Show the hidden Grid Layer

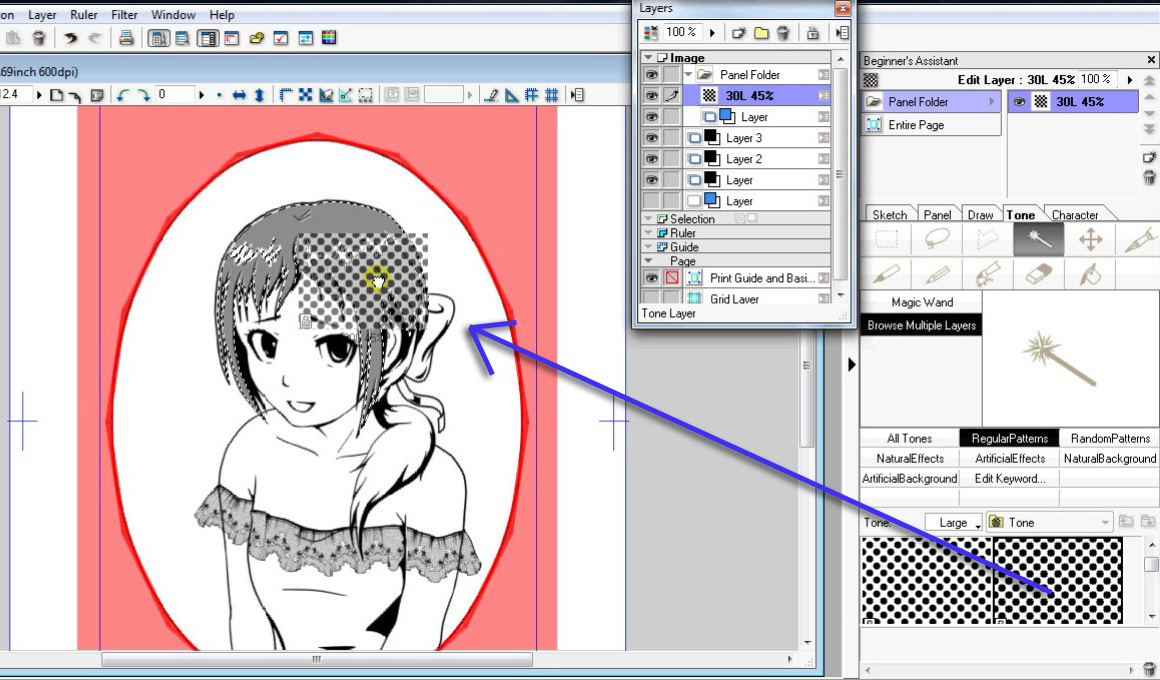(651, 298)
